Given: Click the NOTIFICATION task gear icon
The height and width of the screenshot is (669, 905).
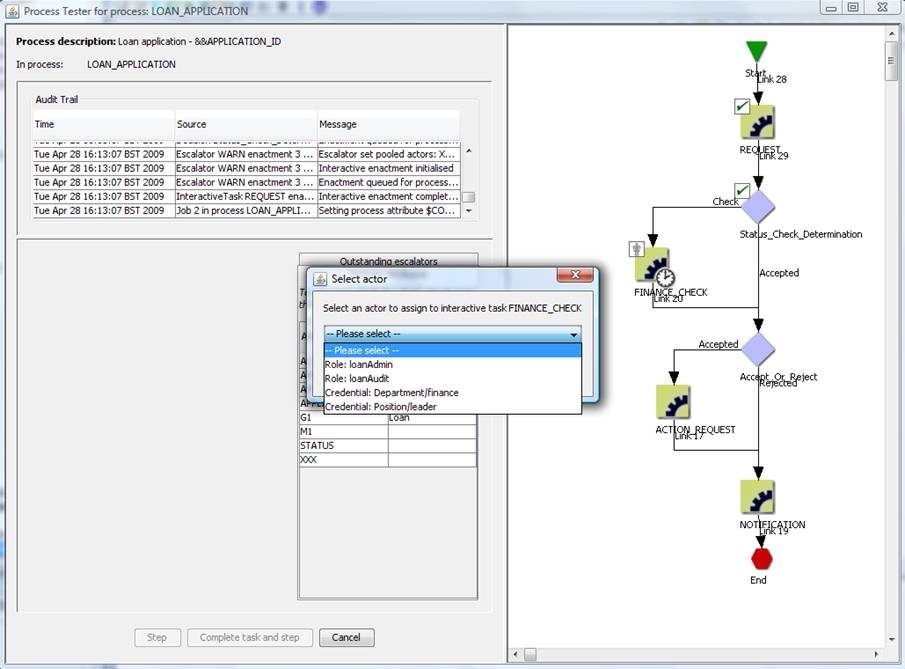Looking at the screenshot, I should (757, 497).
